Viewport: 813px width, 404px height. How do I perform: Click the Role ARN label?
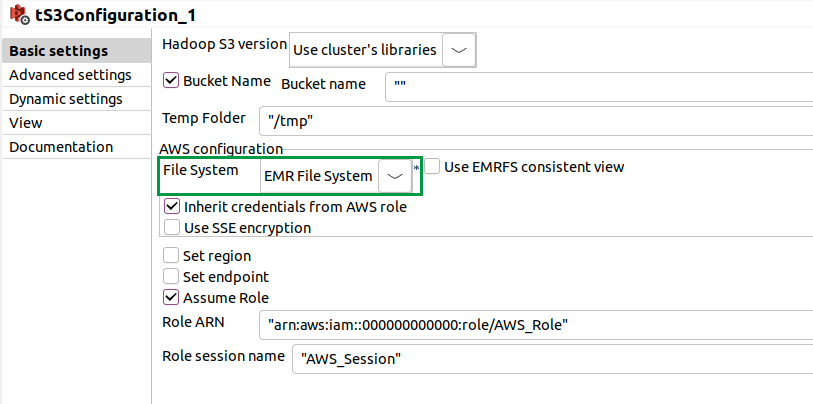[x=193, y=322]
